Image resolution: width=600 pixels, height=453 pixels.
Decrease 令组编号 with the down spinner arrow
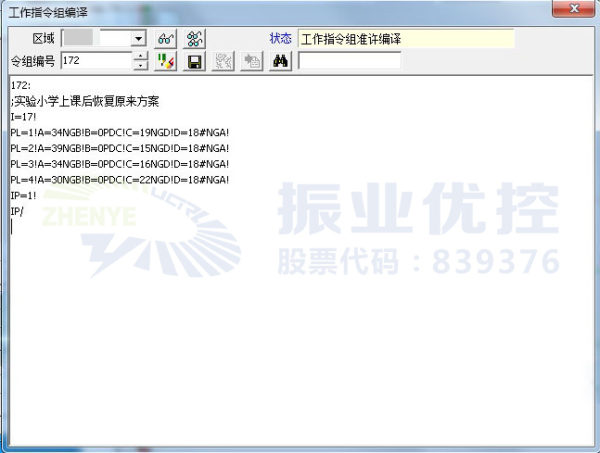(x=140, y=66)
